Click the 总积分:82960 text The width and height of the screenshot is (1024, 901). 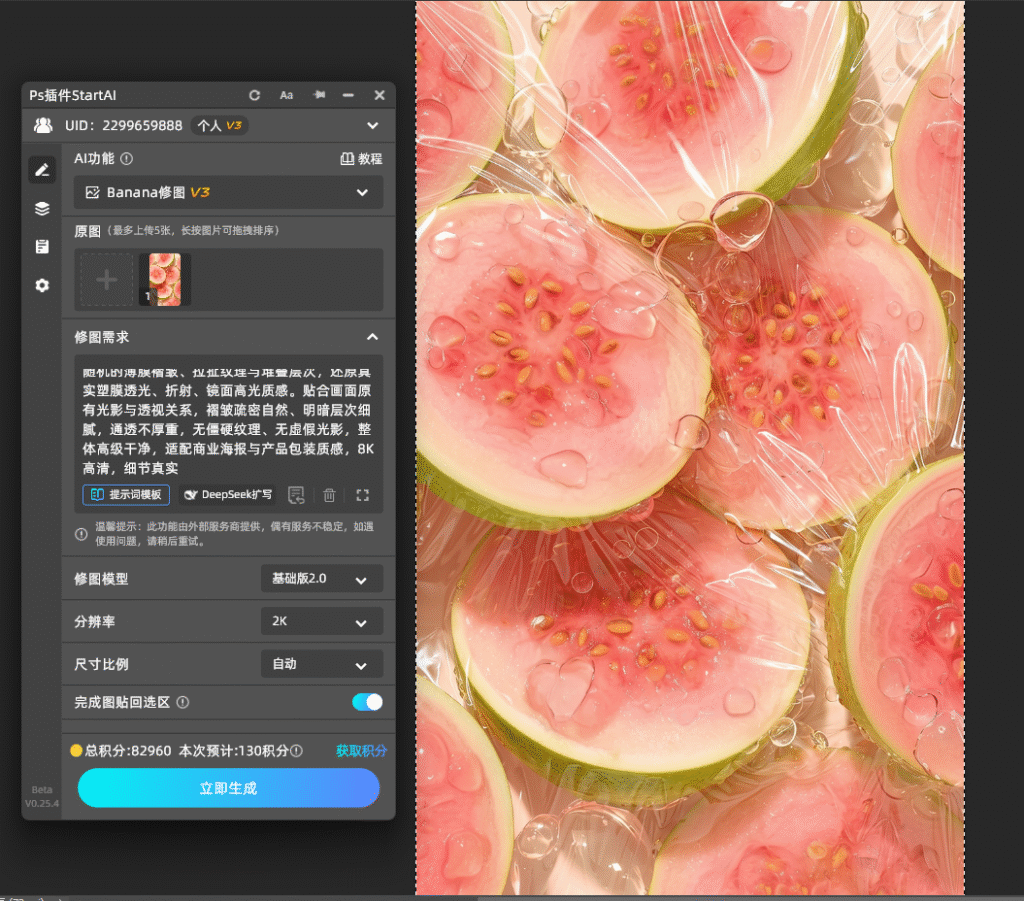128,751
